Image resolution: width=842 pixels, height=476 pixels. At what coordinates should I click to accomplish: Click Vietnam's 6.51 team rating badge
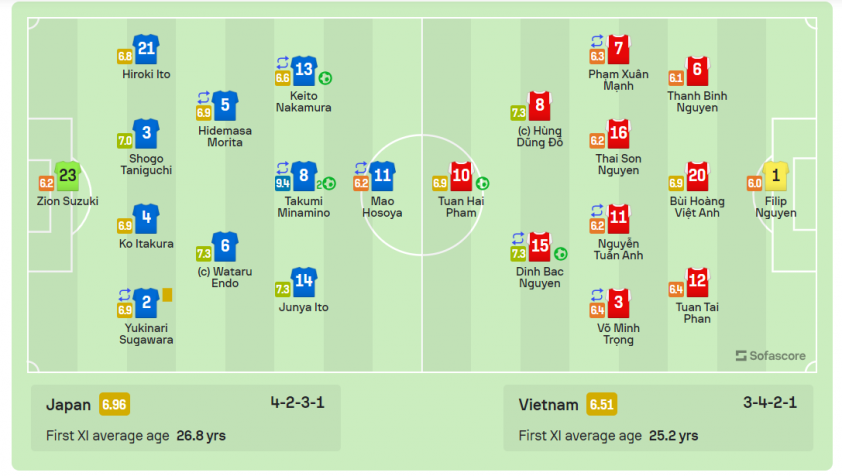601,405
